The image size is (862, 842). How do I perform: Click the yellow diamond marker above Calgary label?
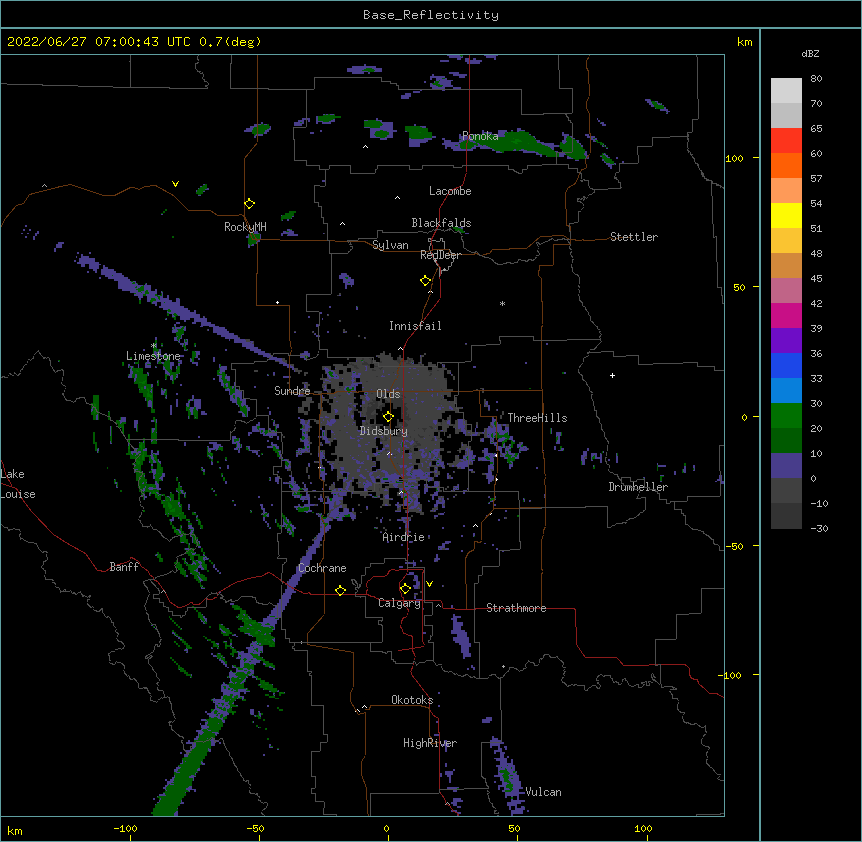click(x=405, y=589)
